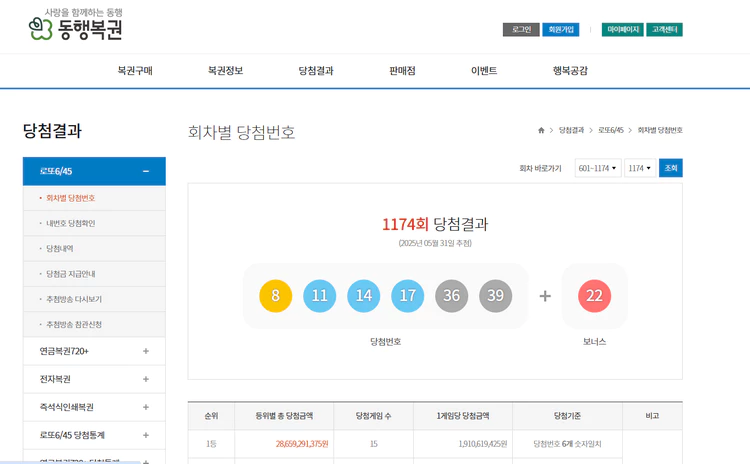Open the 1174 round number dropdown
This screenshot has height=464, width=750.
[640, 168]
